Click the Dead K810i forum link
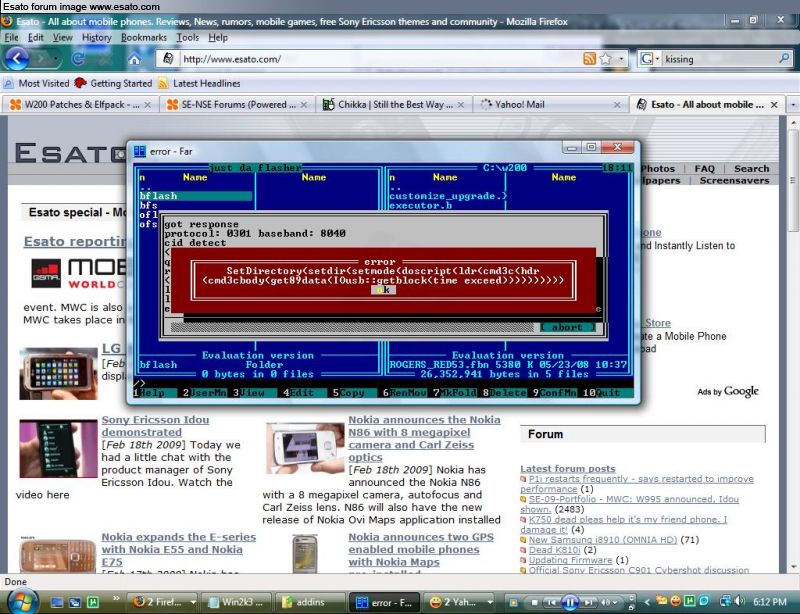 pyautogui.click(x=555, y=550)
